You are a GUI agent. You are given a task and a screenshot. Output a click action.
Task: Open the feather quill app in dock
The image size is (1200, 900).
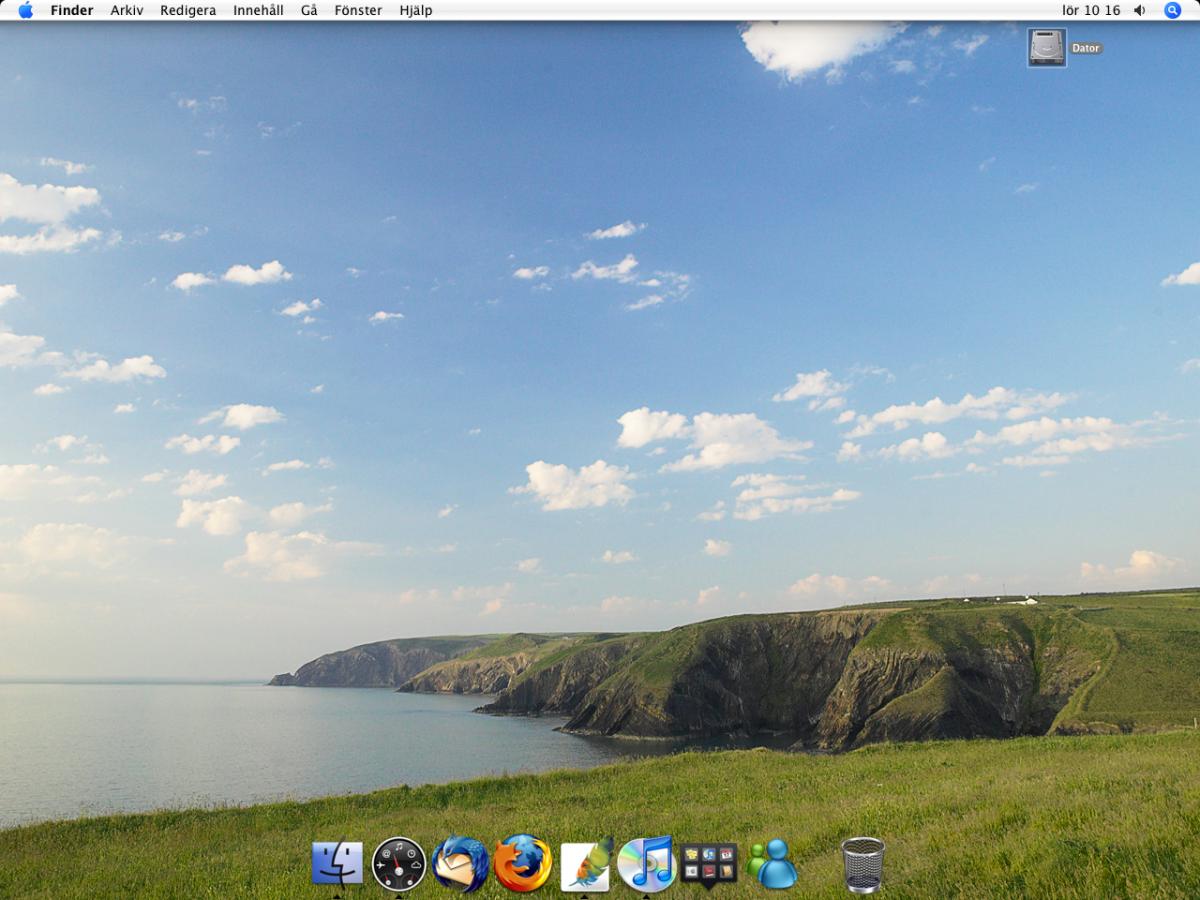[x=585, y=864]
